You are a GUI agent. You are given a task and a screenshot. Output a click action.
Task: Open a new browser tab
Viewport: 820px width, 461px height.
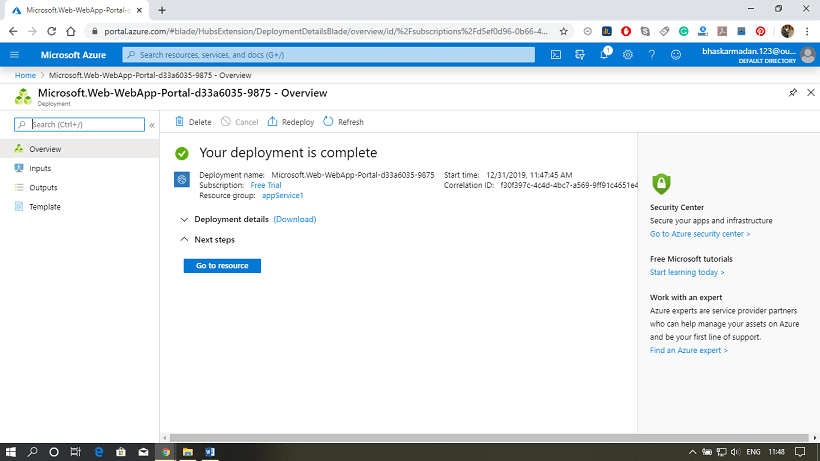pyautogui.click(x=162, y=10)
